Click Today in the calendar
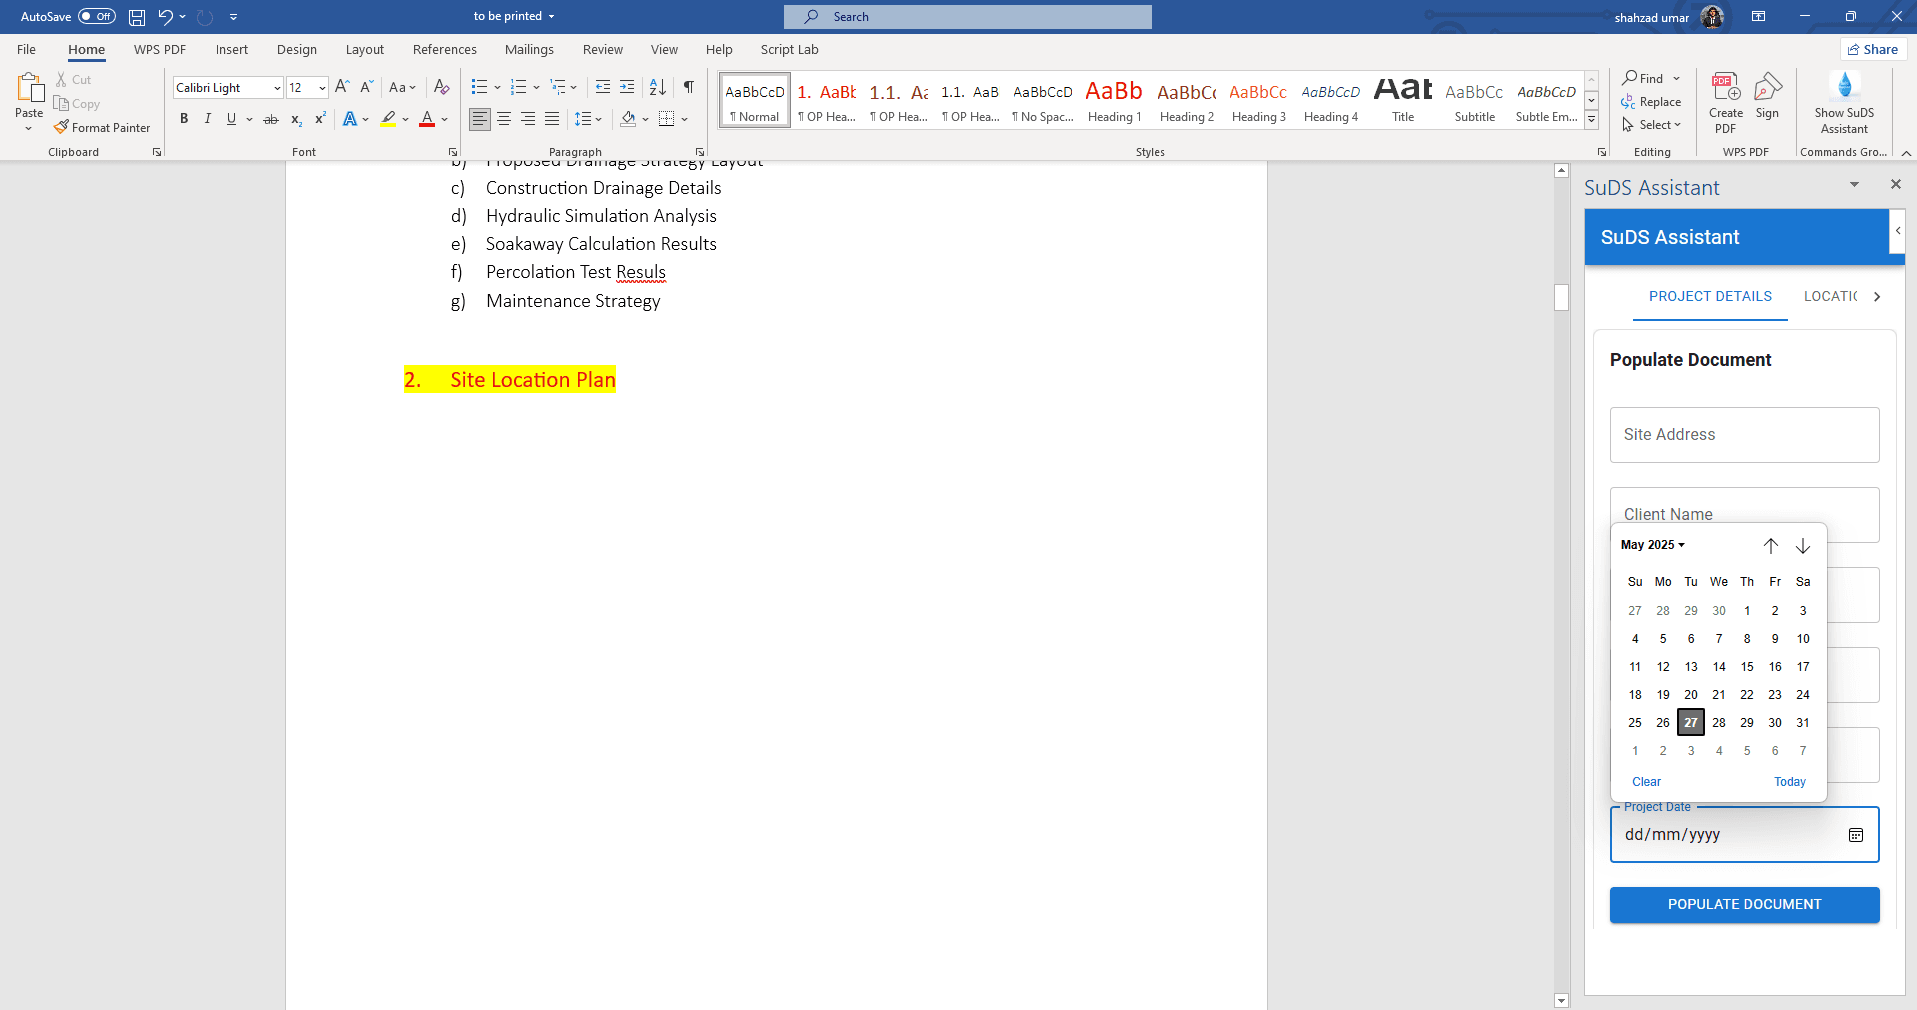1917x1010 pixels. click(x=1790, y=782)
